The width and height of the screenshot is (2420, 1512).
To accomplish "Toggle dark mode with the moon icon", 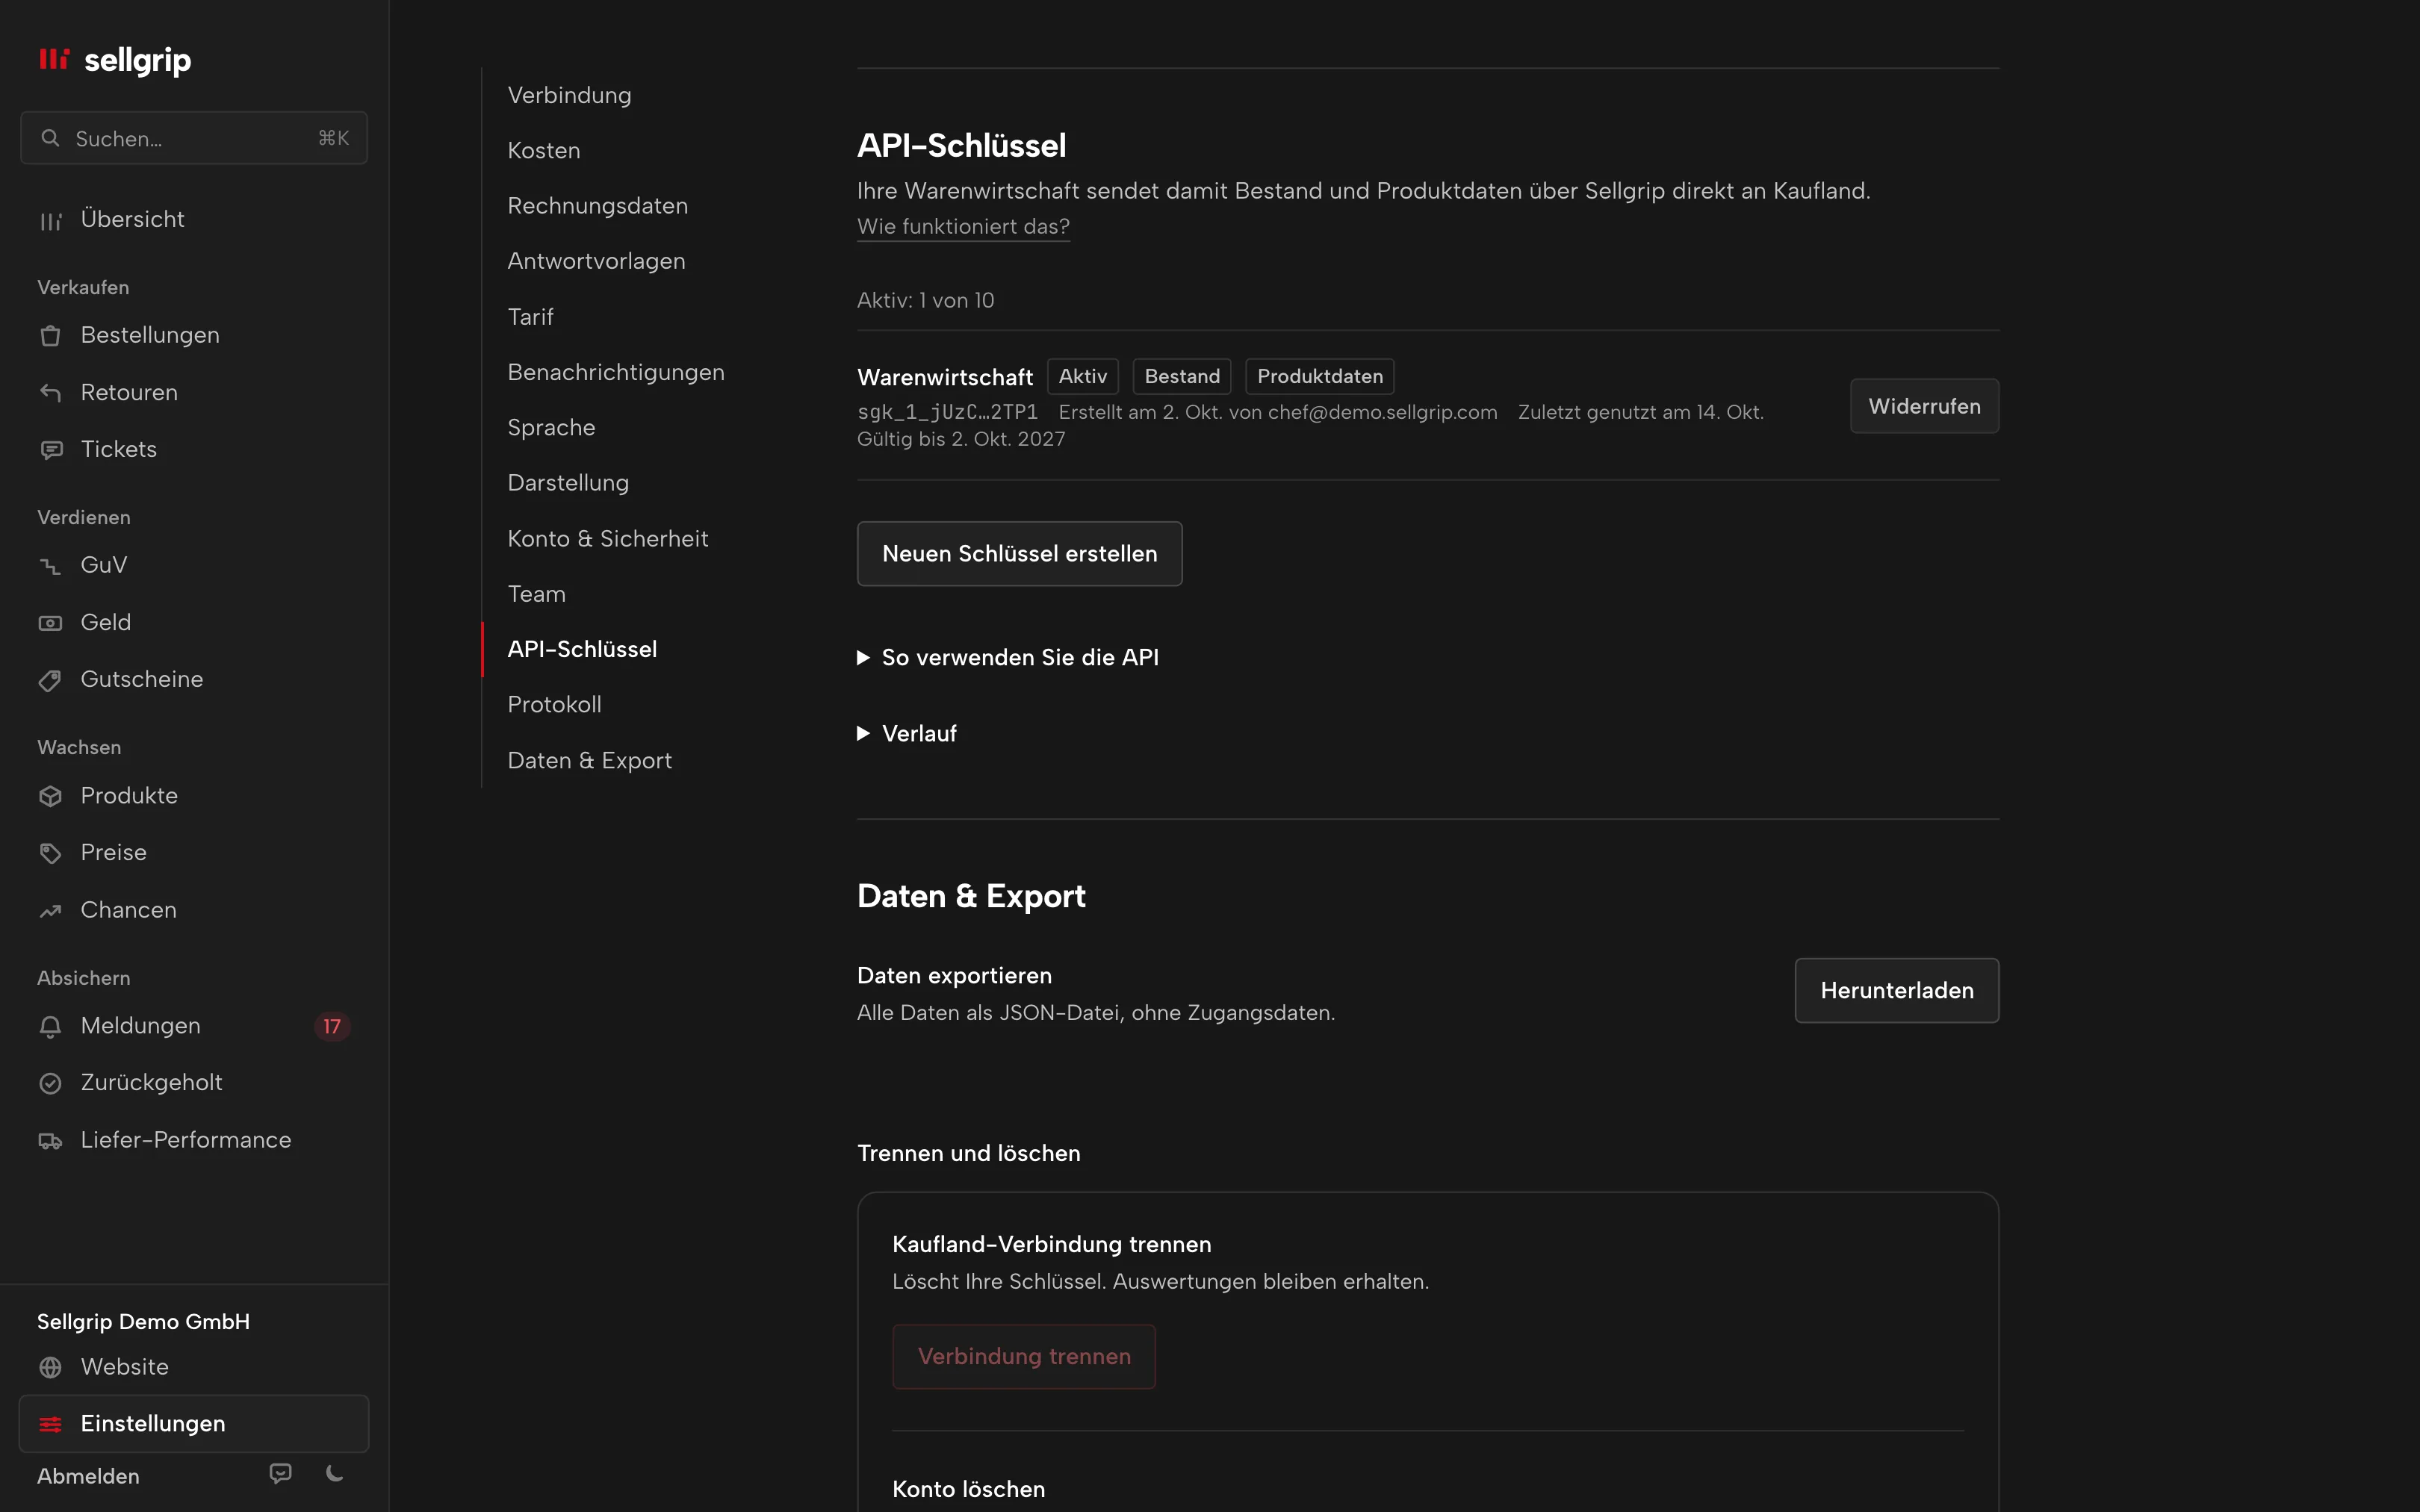I will click(335, 1473).
